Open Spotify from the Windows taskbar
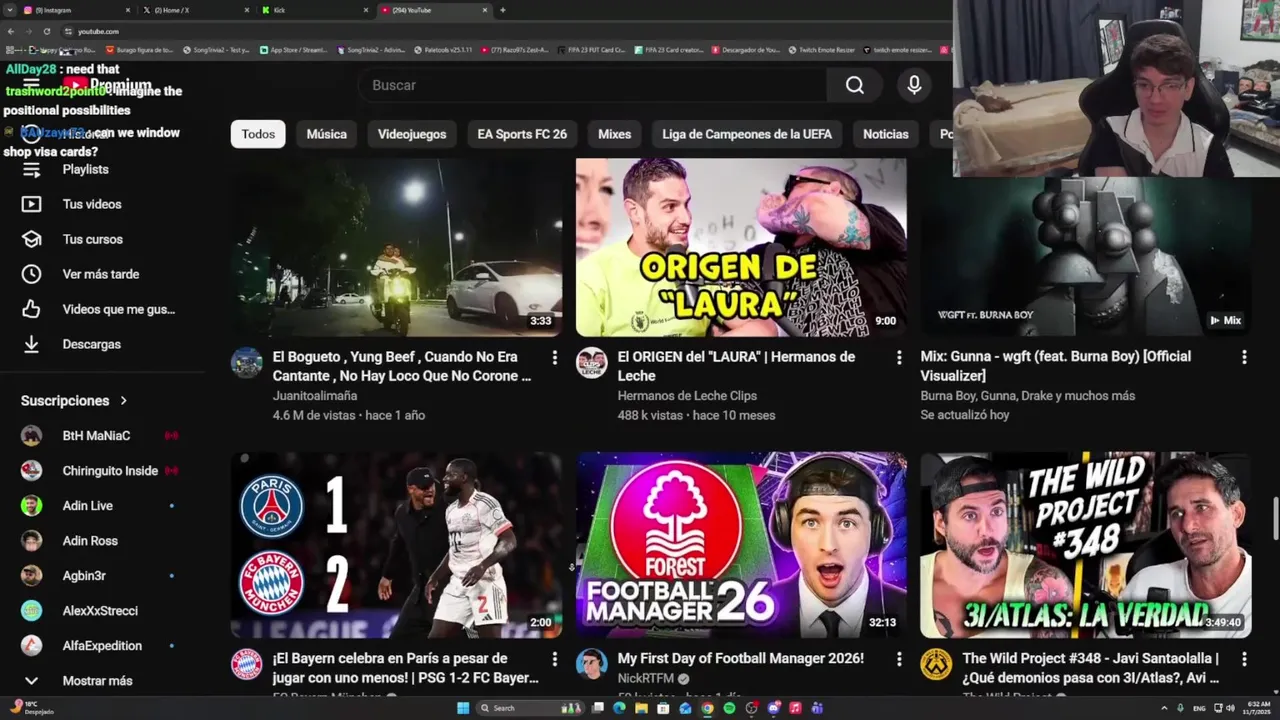 (x=729, y=708)
